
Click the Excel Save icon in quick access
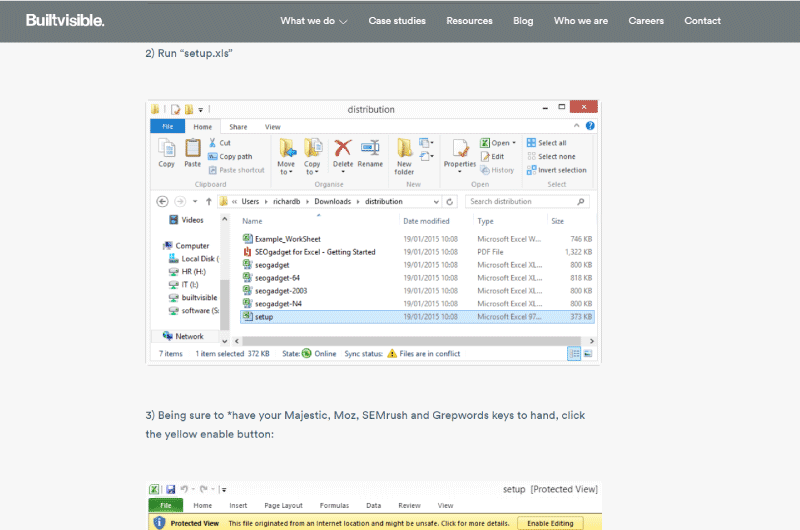coord(170,489)
